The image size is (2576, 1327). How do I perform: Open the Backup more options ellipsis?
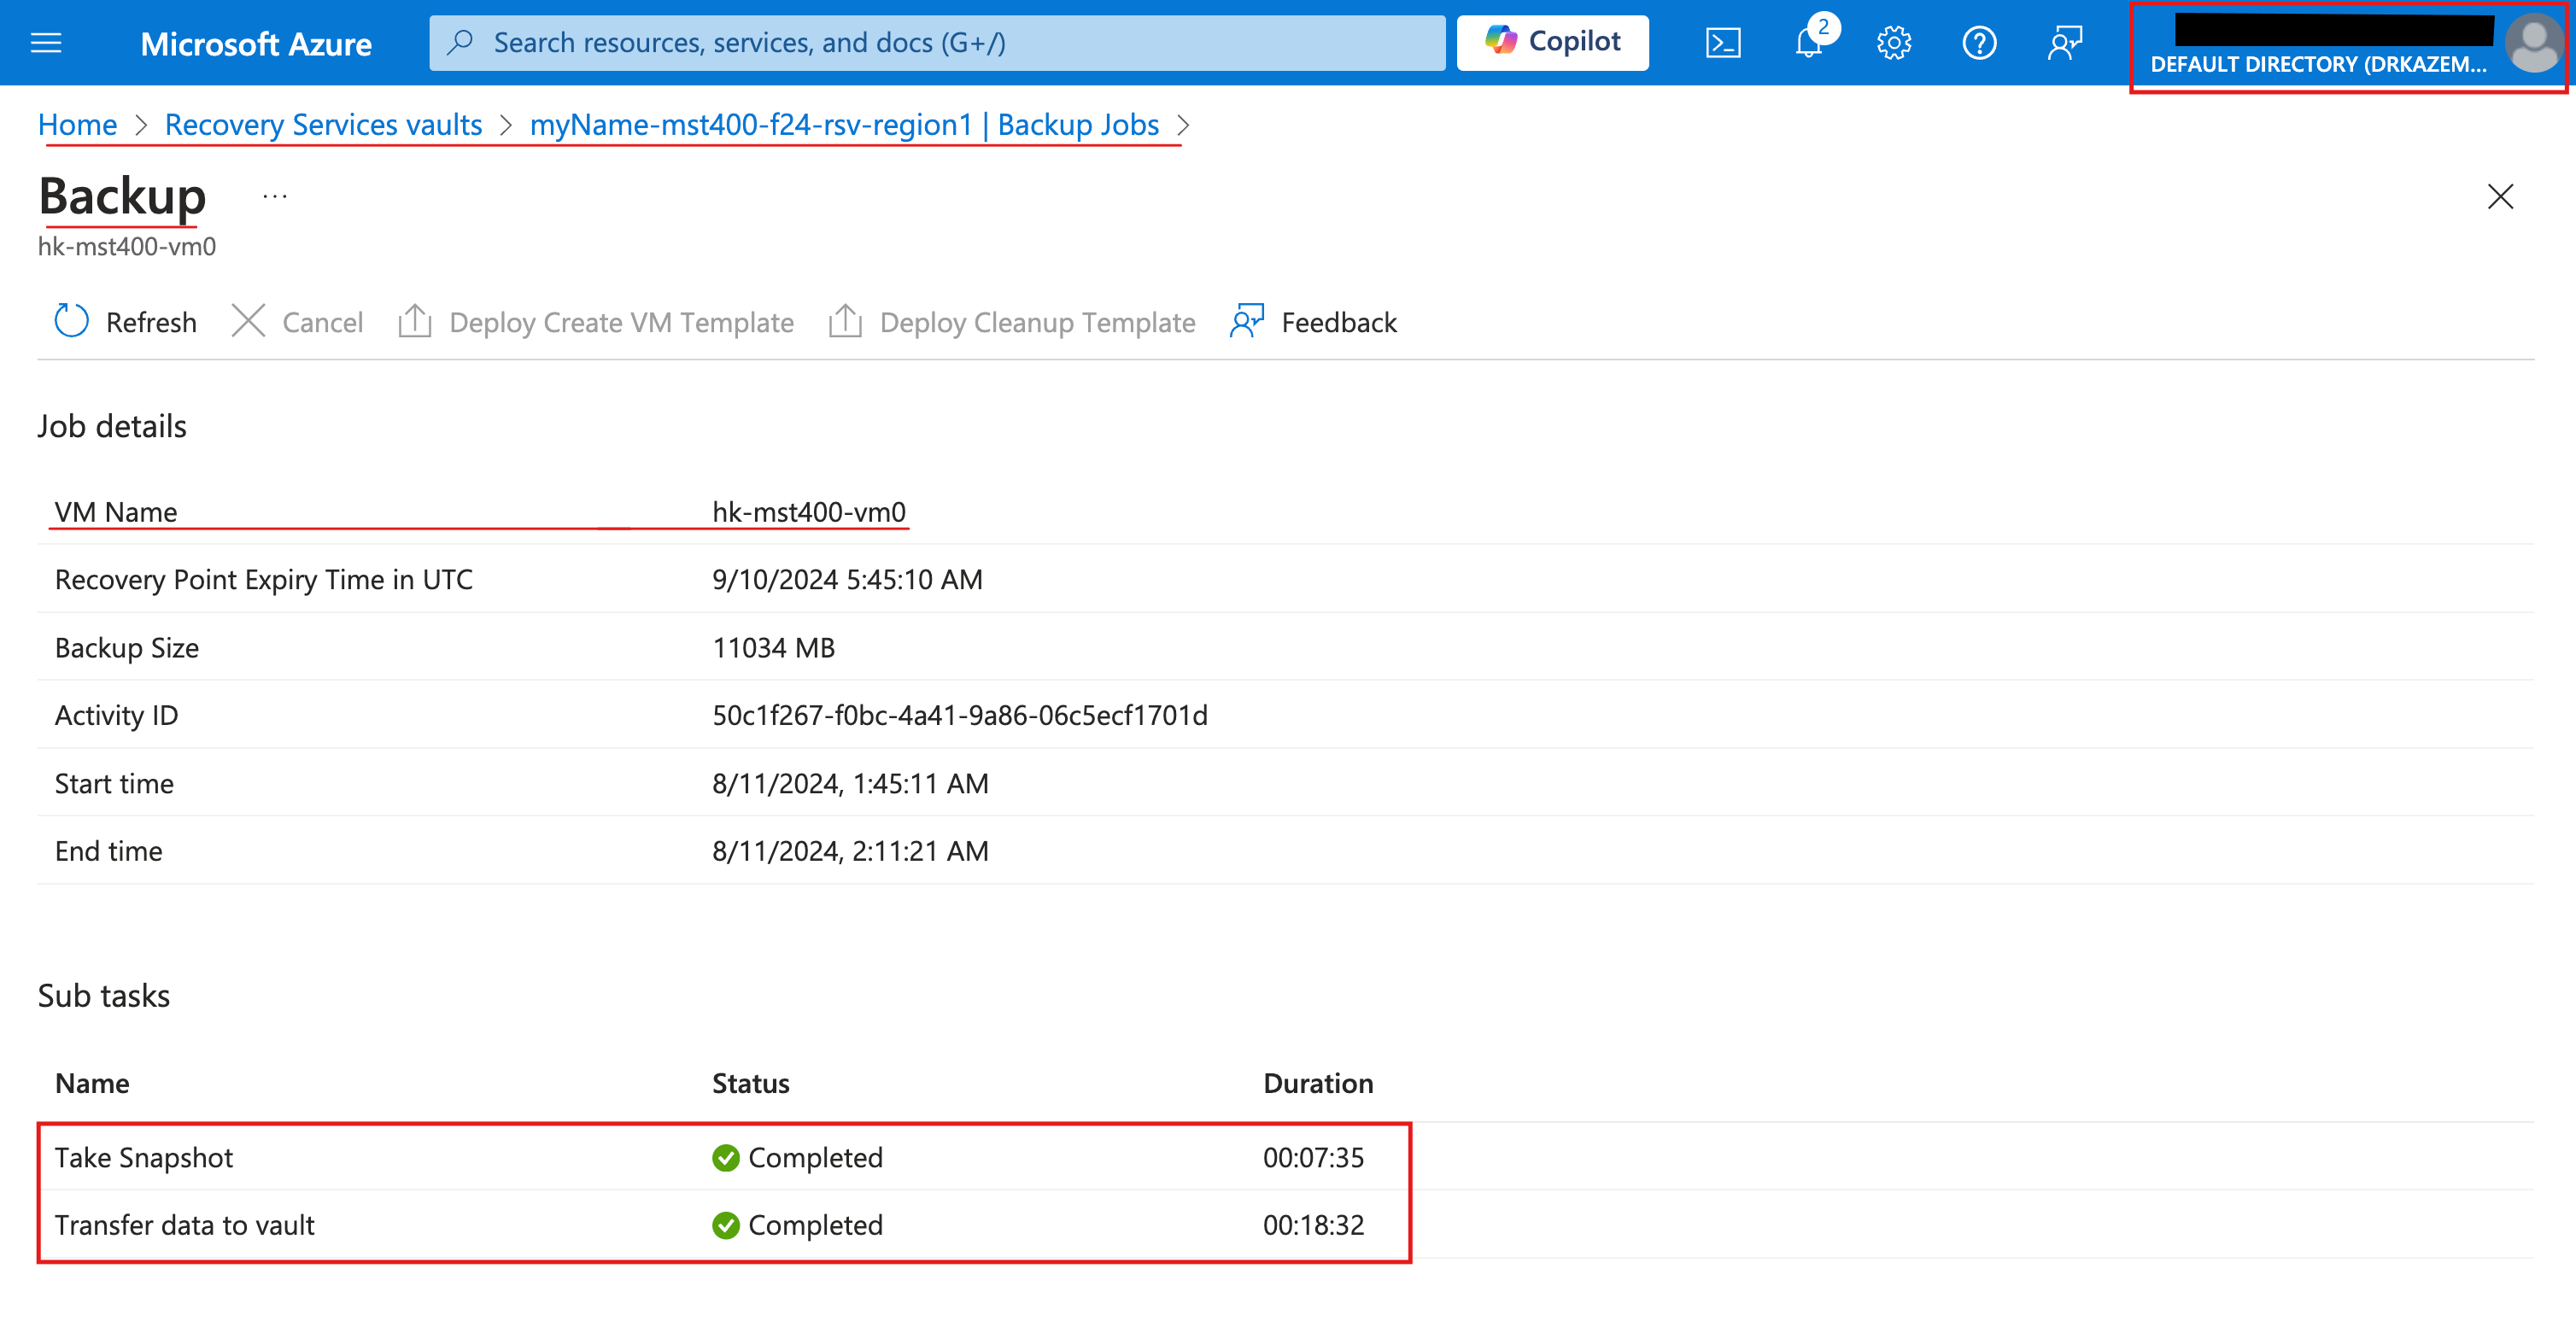pyautogui.click(x=275, y=196)
